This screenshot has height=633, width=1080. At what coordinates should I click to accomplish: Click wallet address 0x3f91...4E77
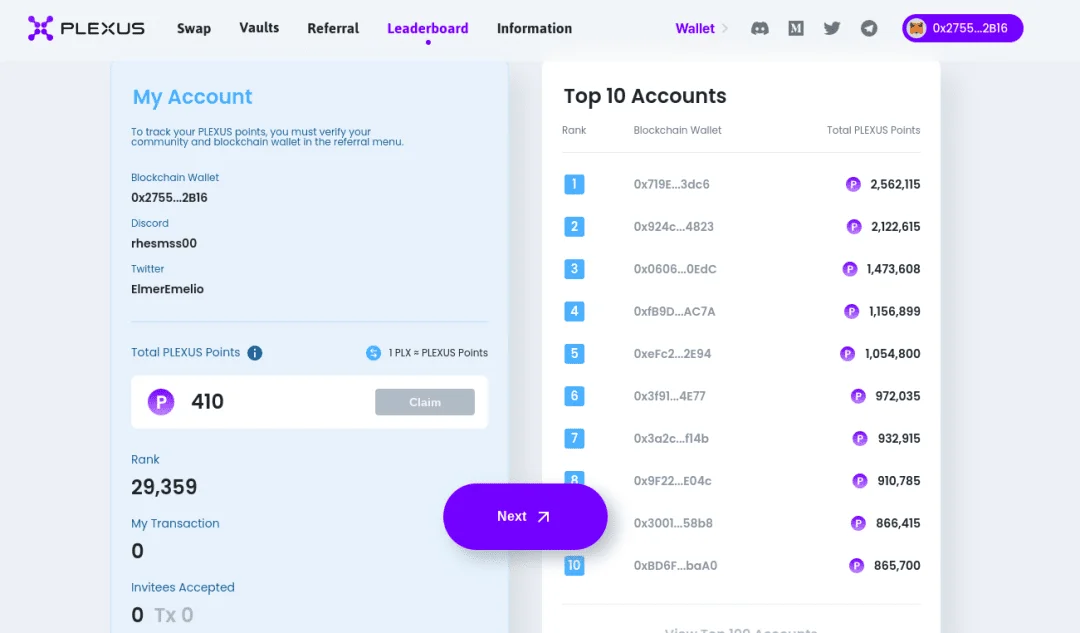(x=669, y=396)
